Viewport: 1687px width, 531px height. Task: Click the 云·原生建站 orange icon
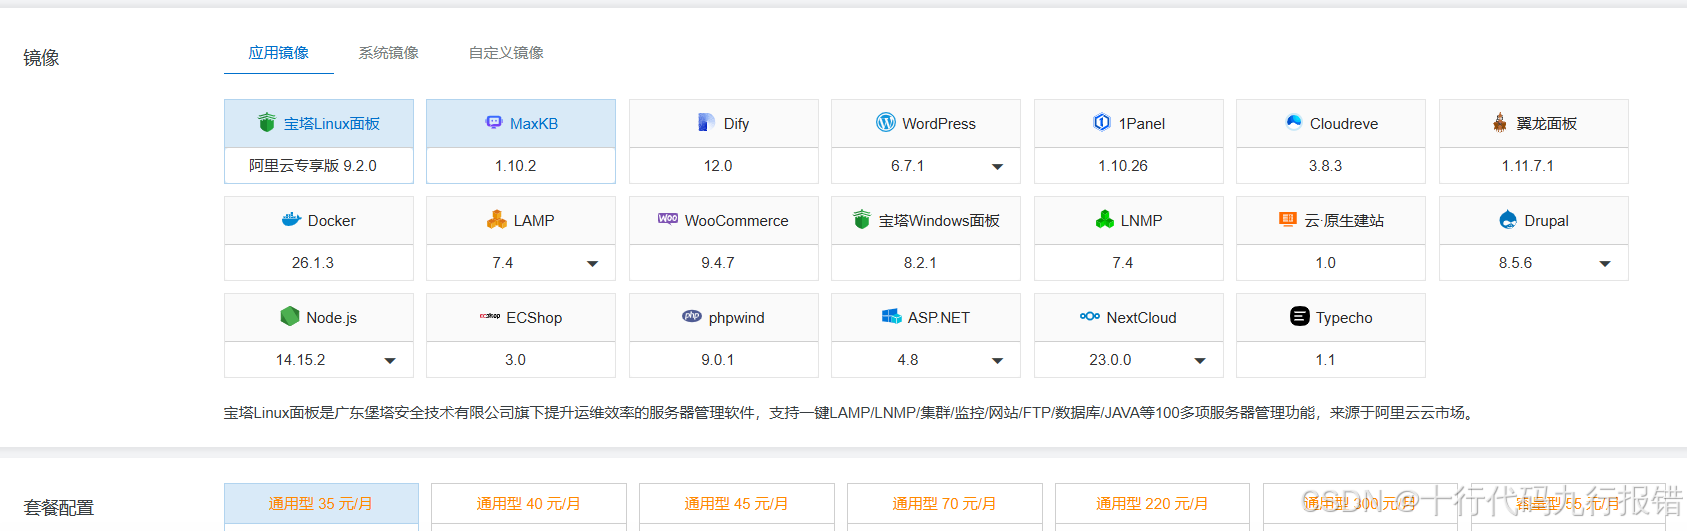click(x=1288, y=219)
